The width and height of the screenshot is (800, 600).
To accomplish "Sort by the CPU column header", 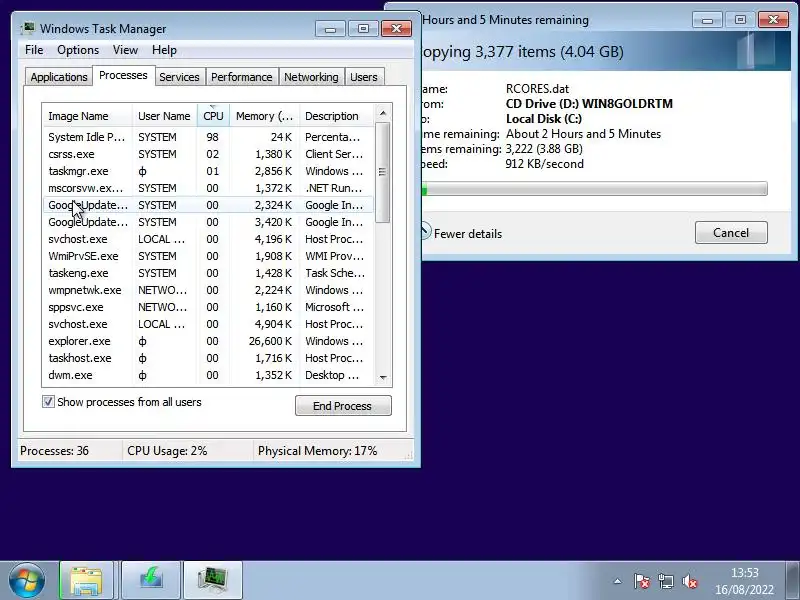I will [x=213, y=116].
